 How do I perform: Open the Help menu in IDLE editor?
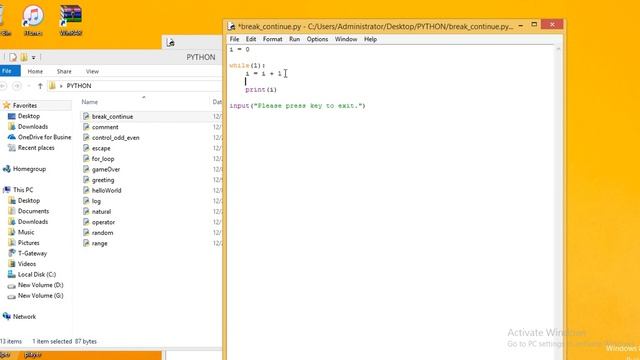click(370, 39)
